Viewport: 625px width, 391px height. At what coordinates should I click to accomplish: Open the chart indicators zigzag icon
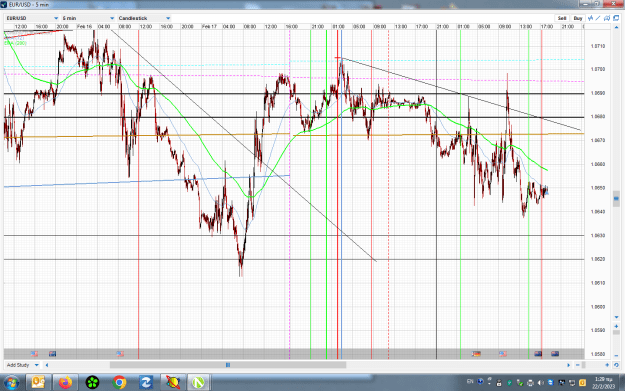point(590,18)
